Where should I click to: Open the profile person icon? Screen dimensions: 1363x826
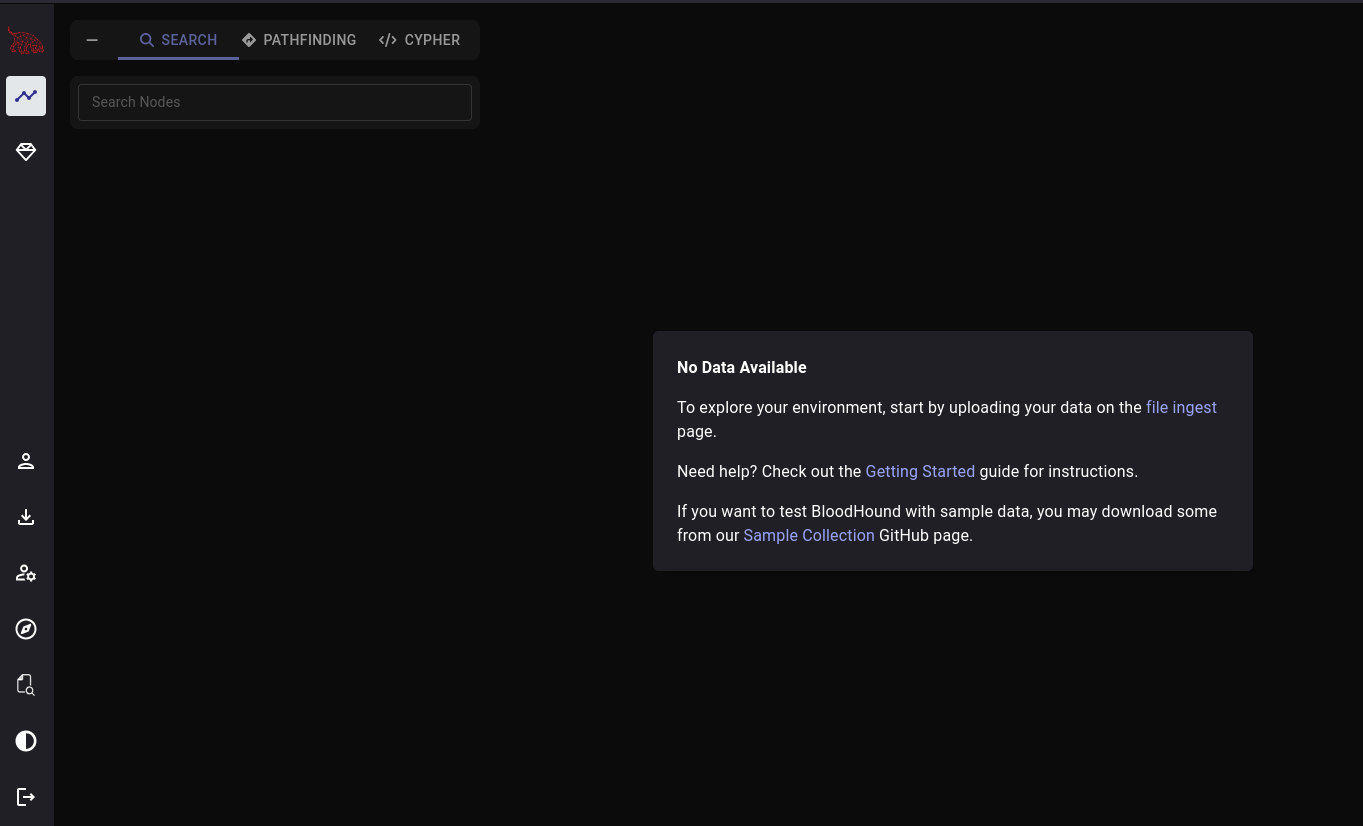26,461
